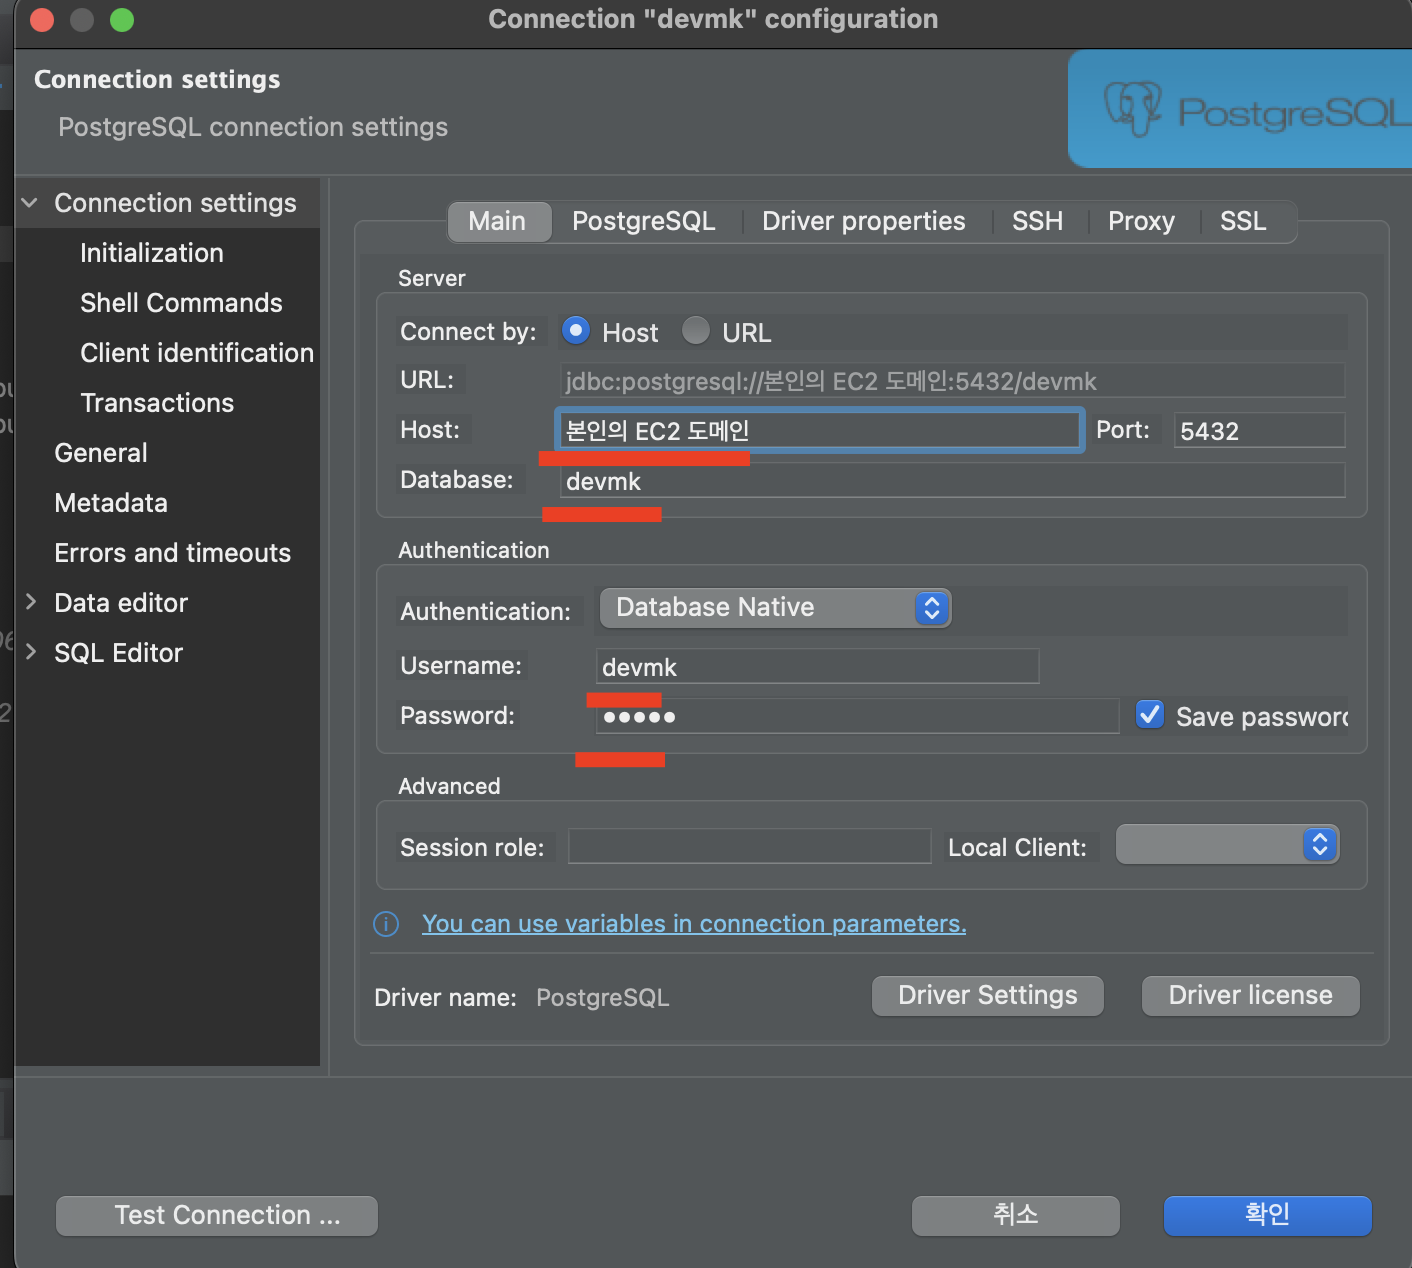Click the Port field showing 5432
1412x1268 pixels.
tap(1259, 430)
